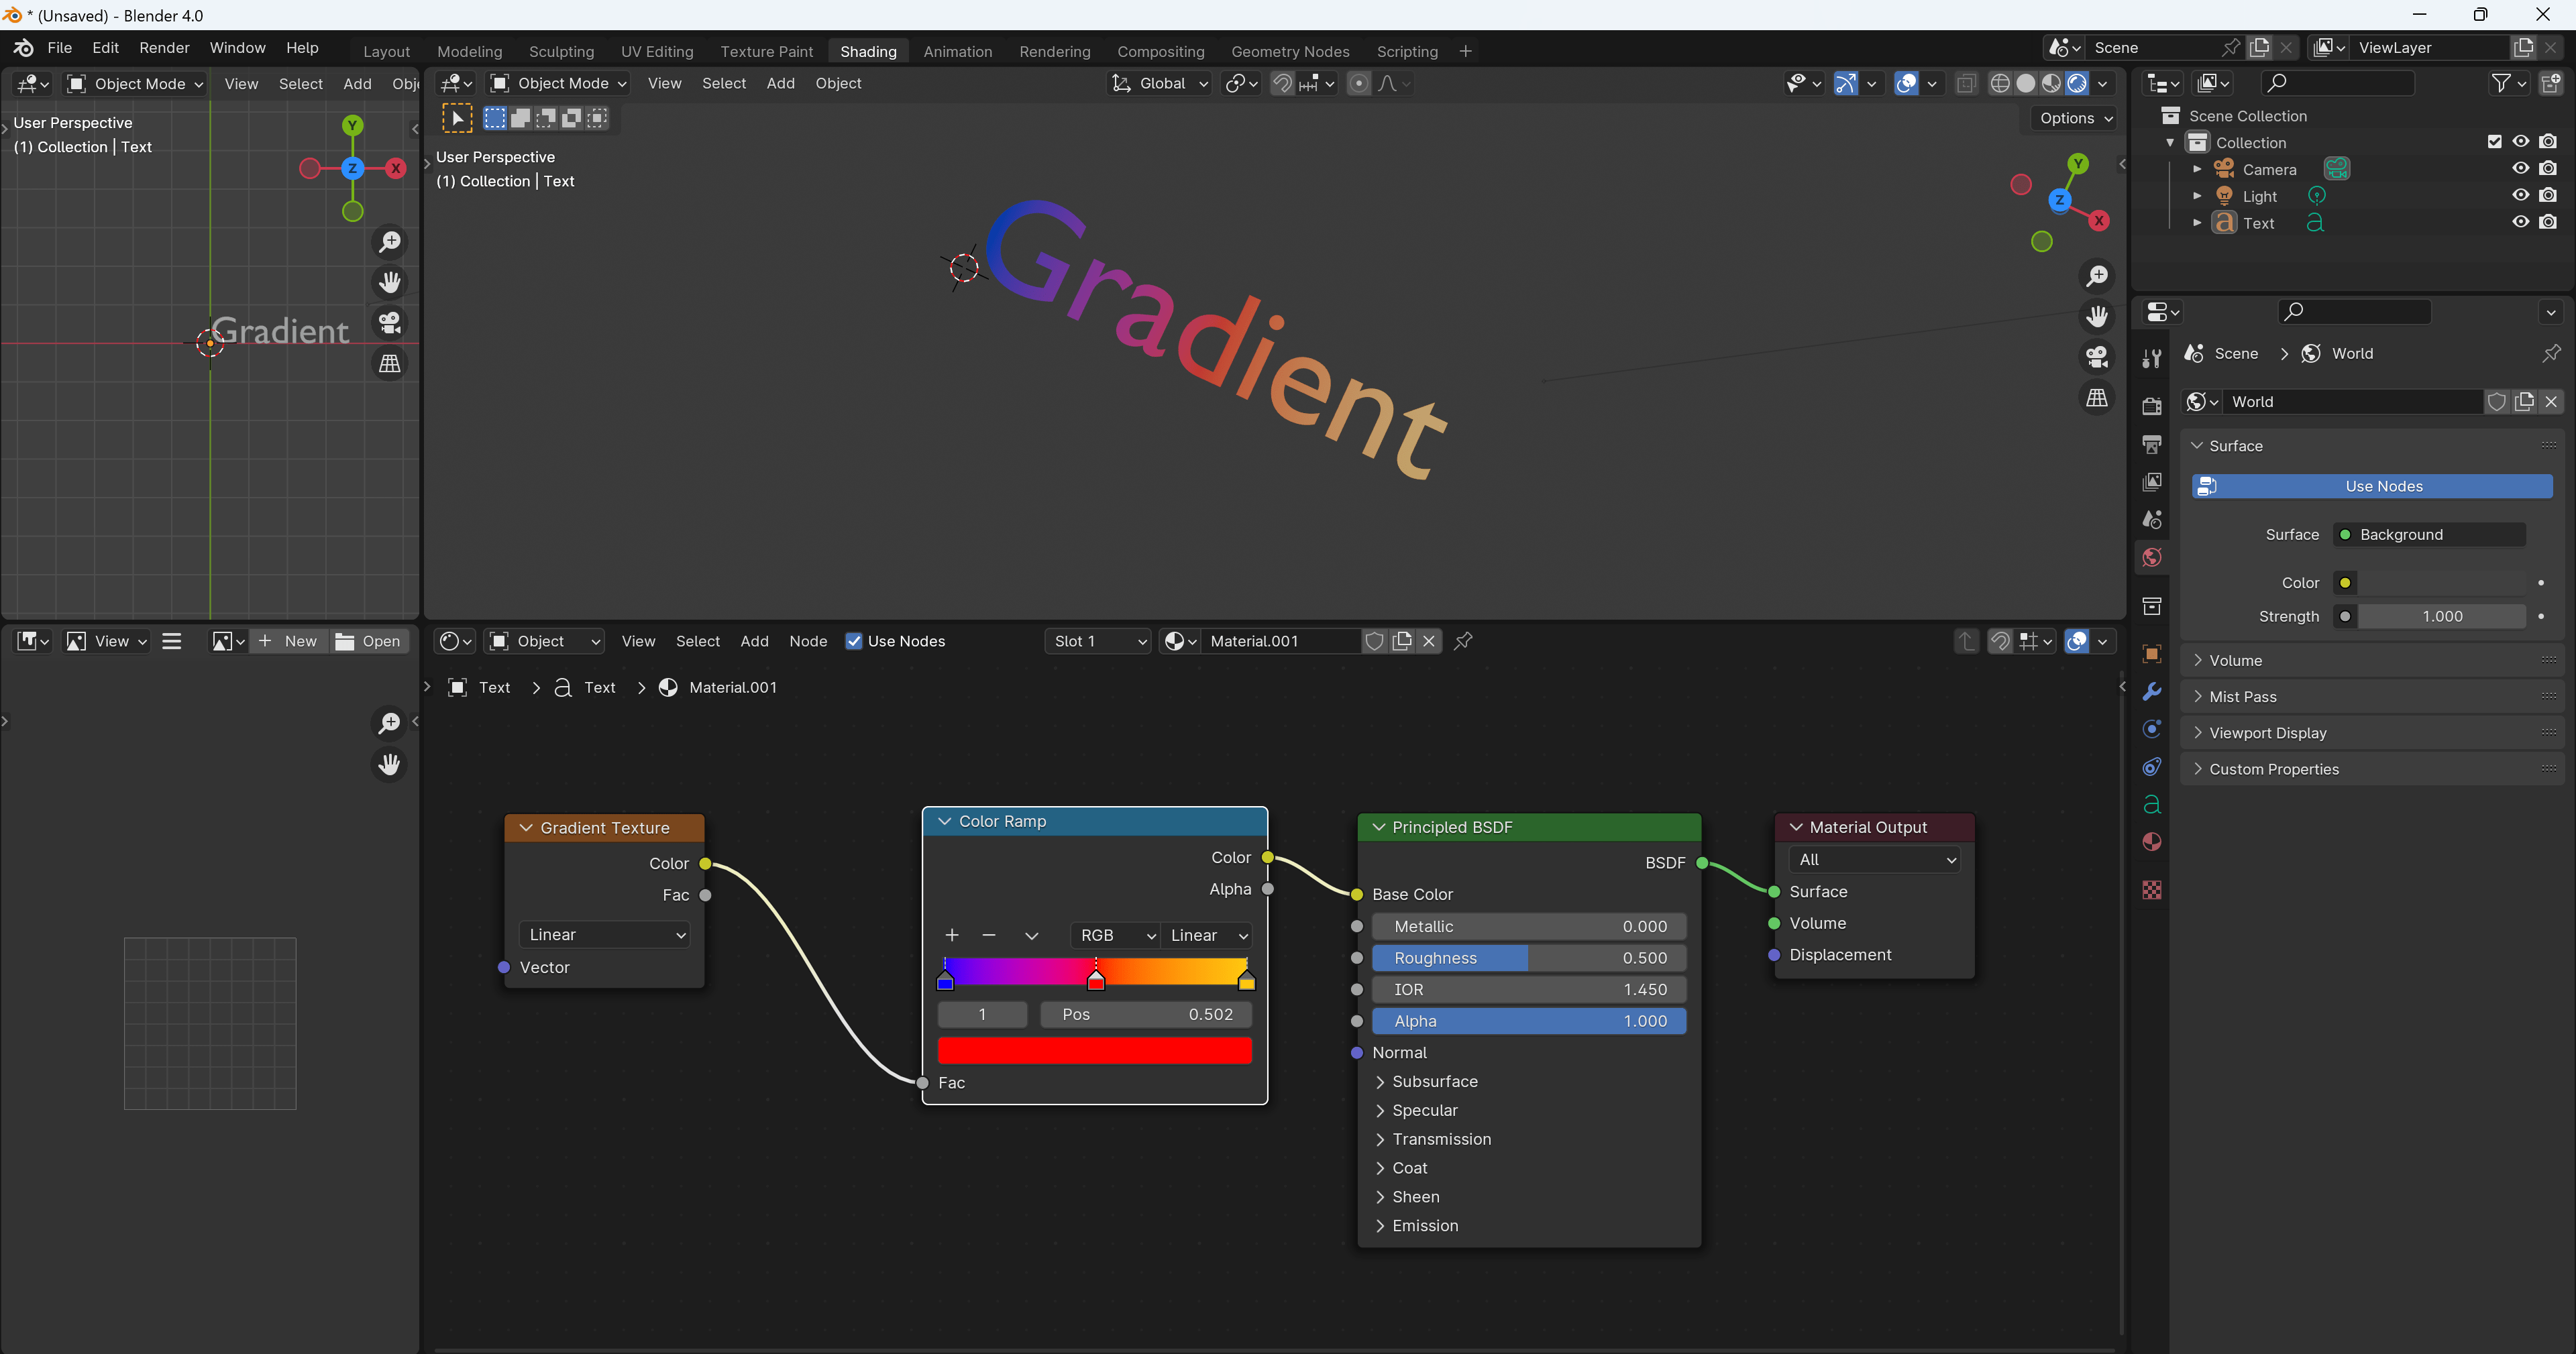This screenshot has width=2576, height=1354.
Task: Unlink Material.001 with the X button
Action: (1429, 641)
